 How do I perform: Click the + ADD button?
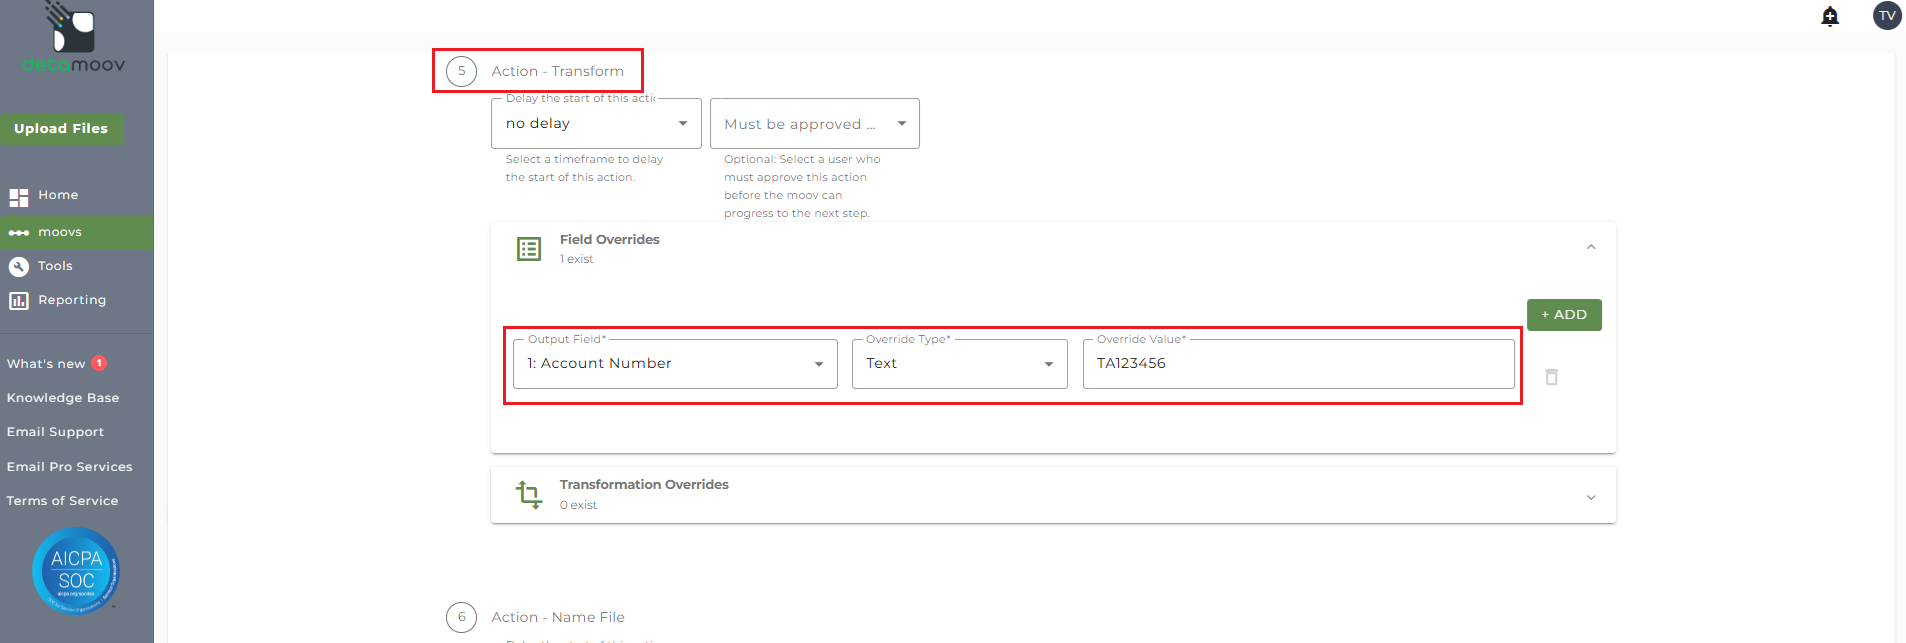(x=1563, y=315)
